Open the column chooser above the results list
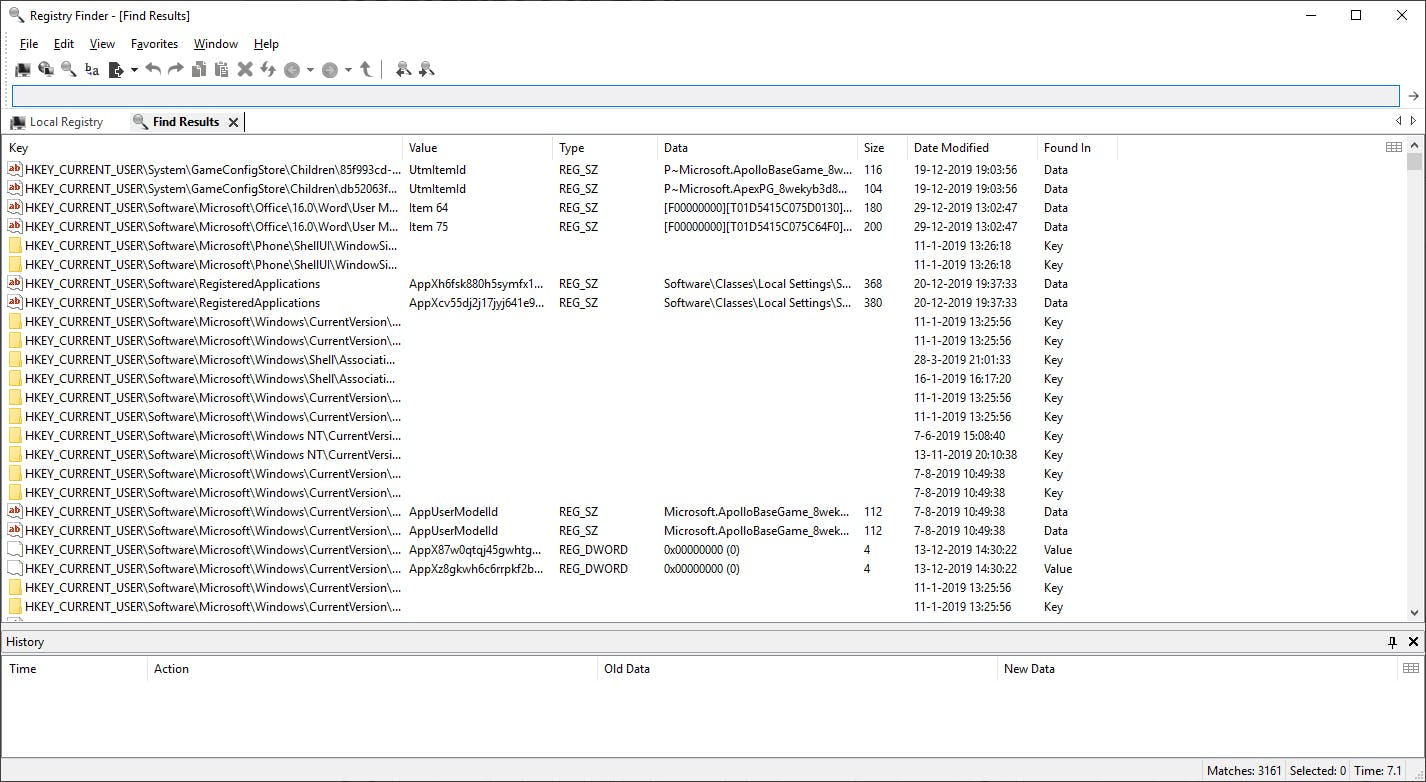The height and width of the screenshot is (782, 1426). [x=1394, y=146]
